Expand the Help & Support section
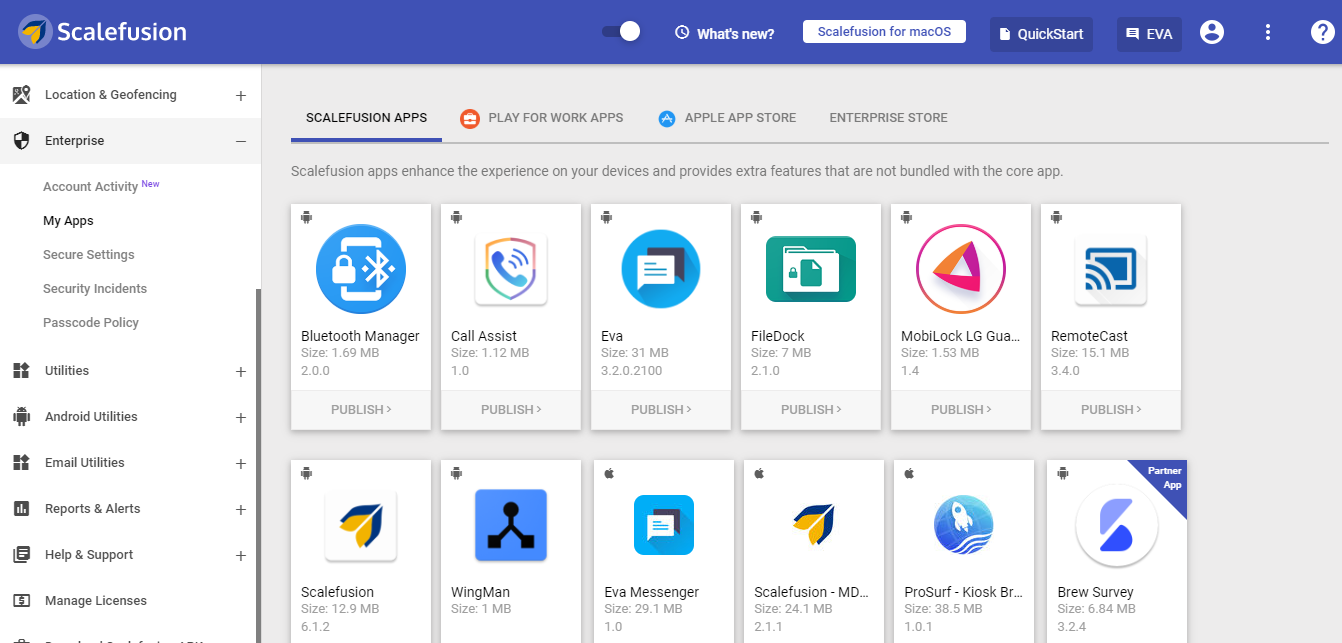Viewport: 1342px width, 643px height. click(x=240, y=556)
